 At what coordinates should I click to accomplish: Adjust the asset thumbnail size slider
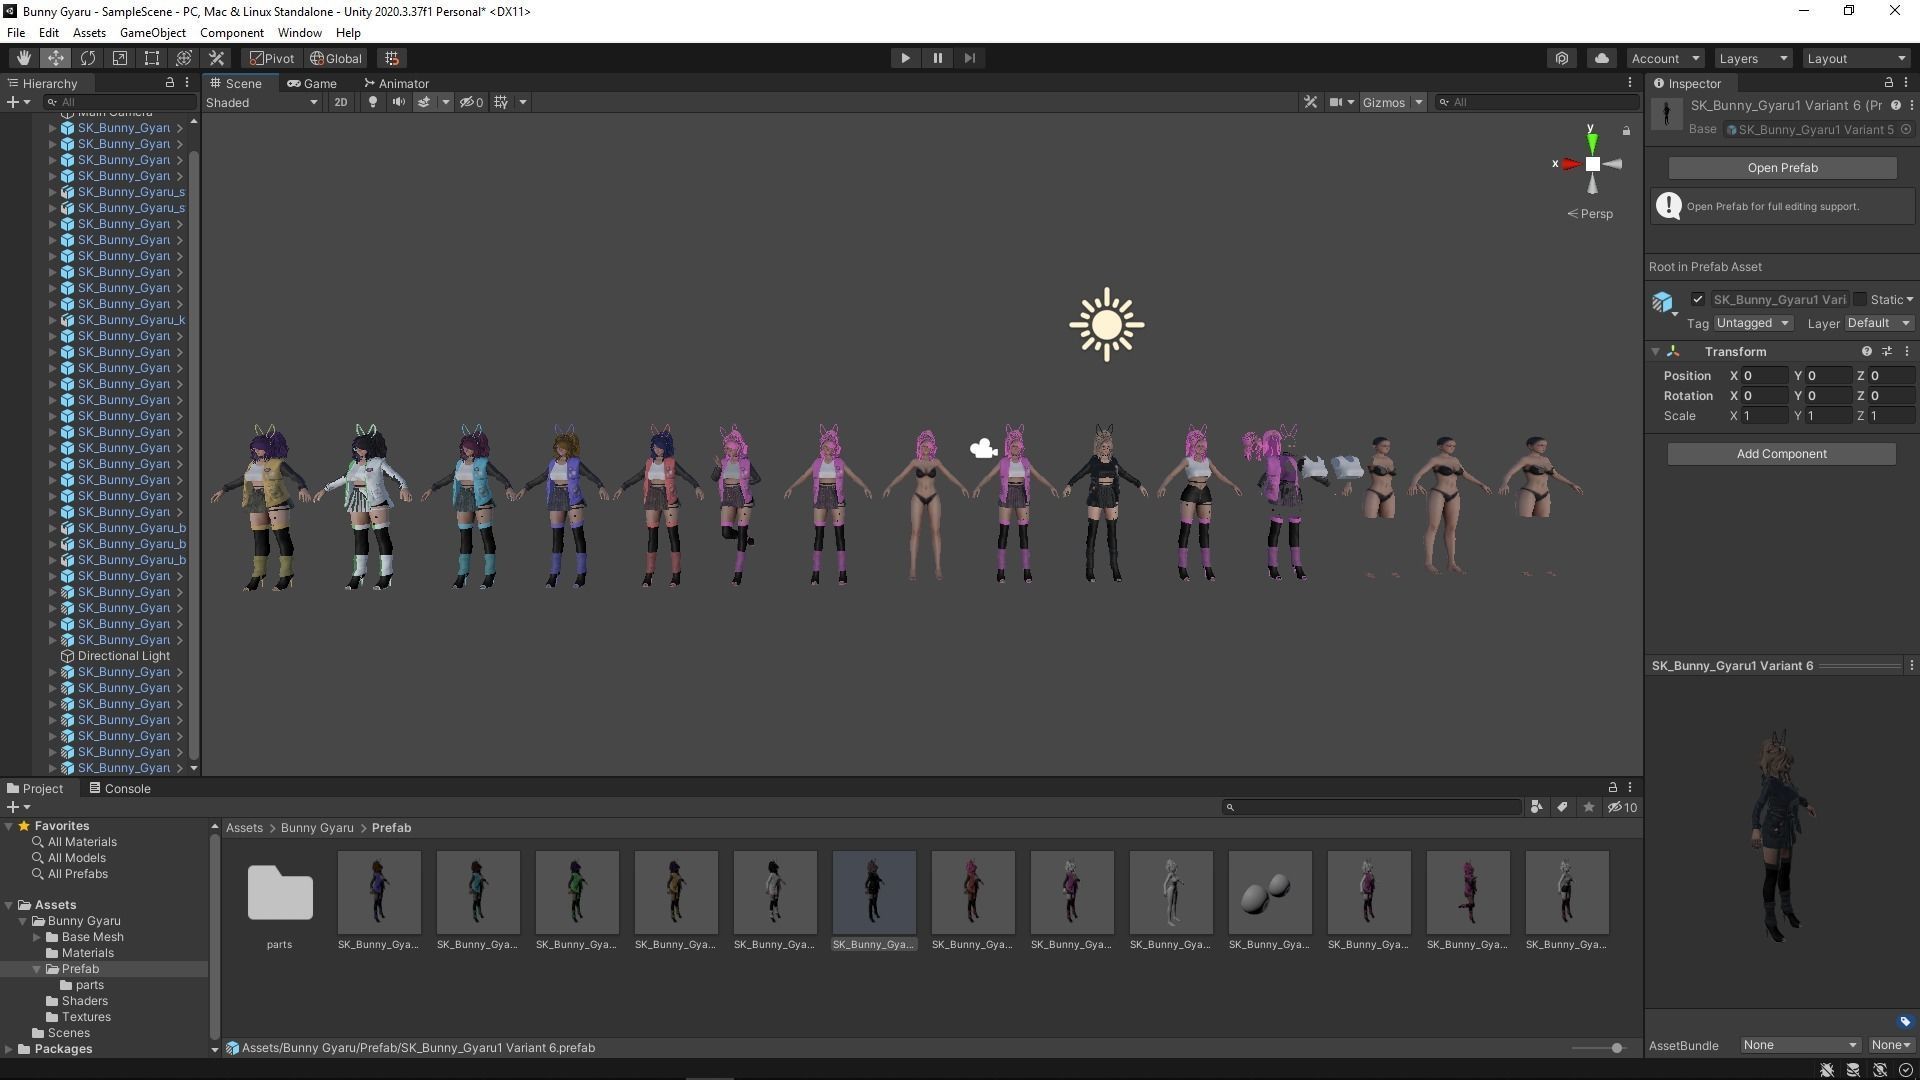tap(1617, 1048)
